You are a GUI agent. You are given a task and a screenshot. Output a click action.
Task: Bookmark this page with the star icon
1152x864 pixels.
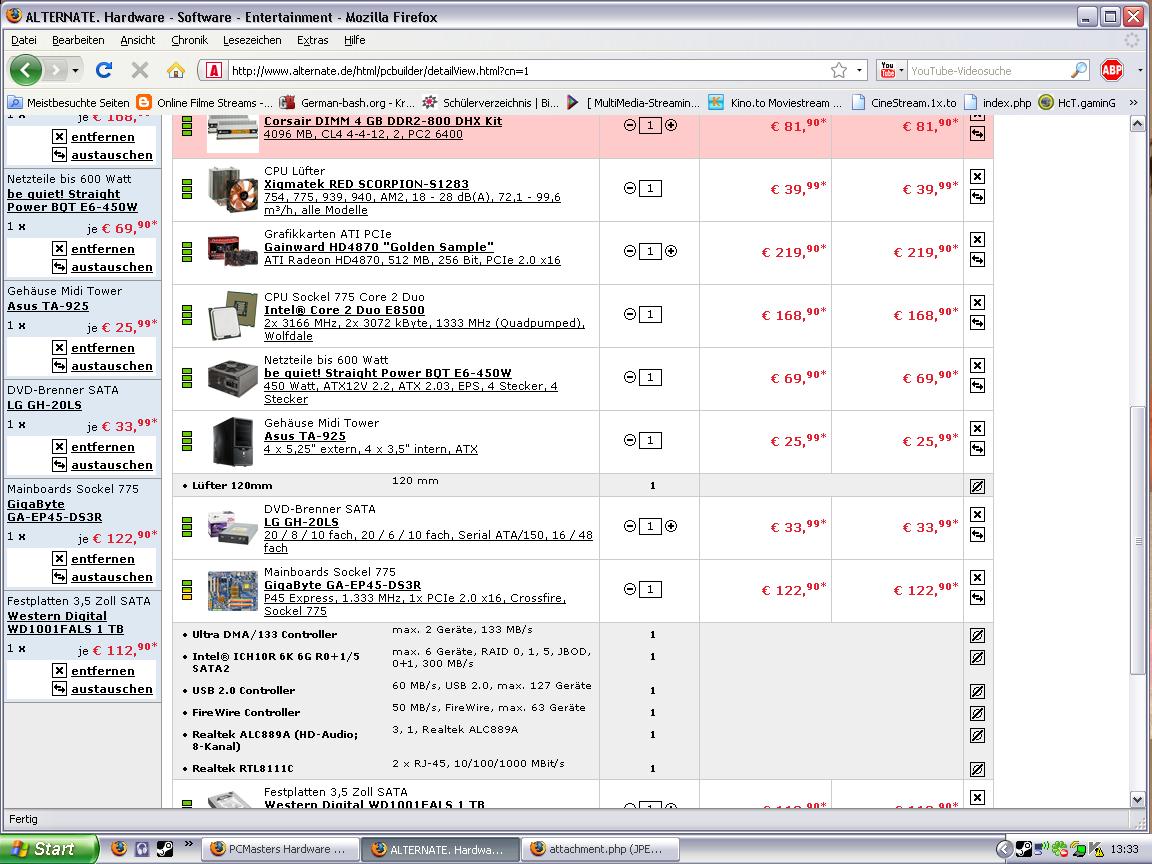839,71
